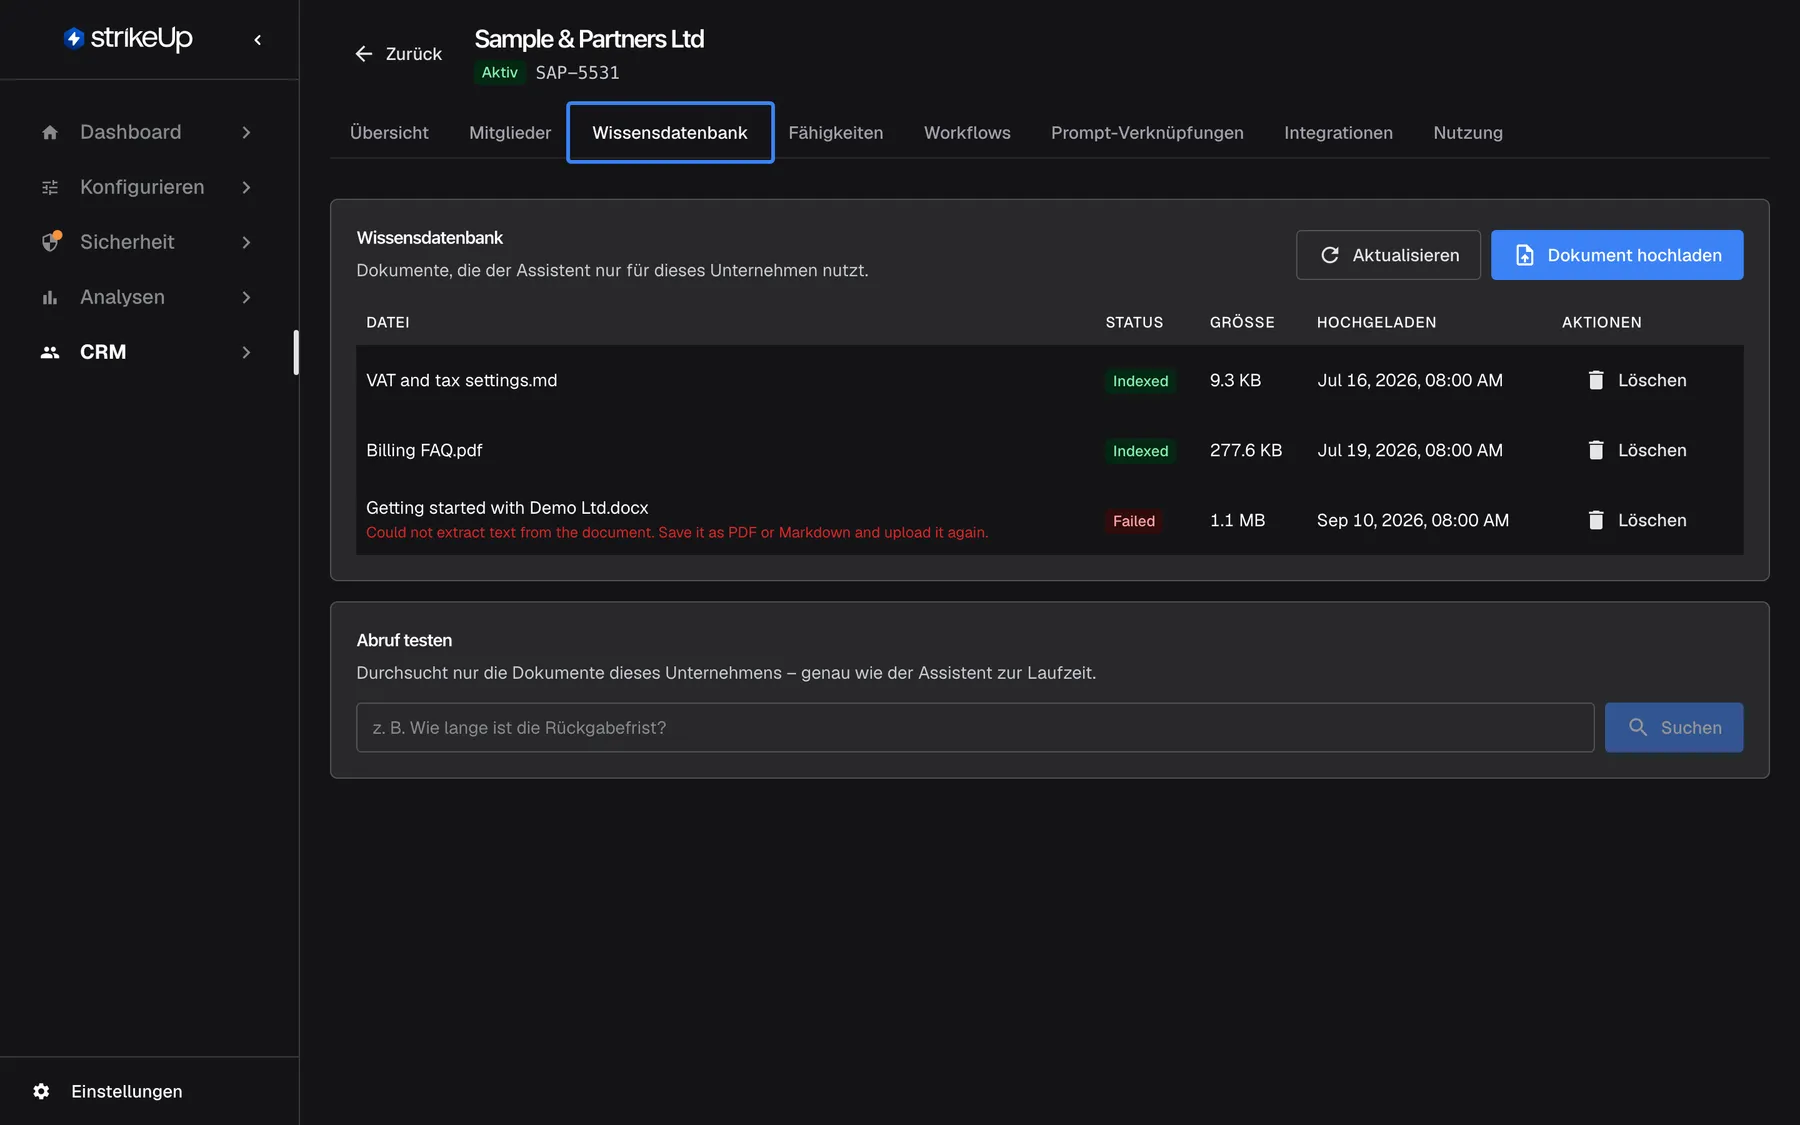Click Löschen for VAT and tax settings.md
Screen dimensions: 1800x1125
coord(1637,380)
